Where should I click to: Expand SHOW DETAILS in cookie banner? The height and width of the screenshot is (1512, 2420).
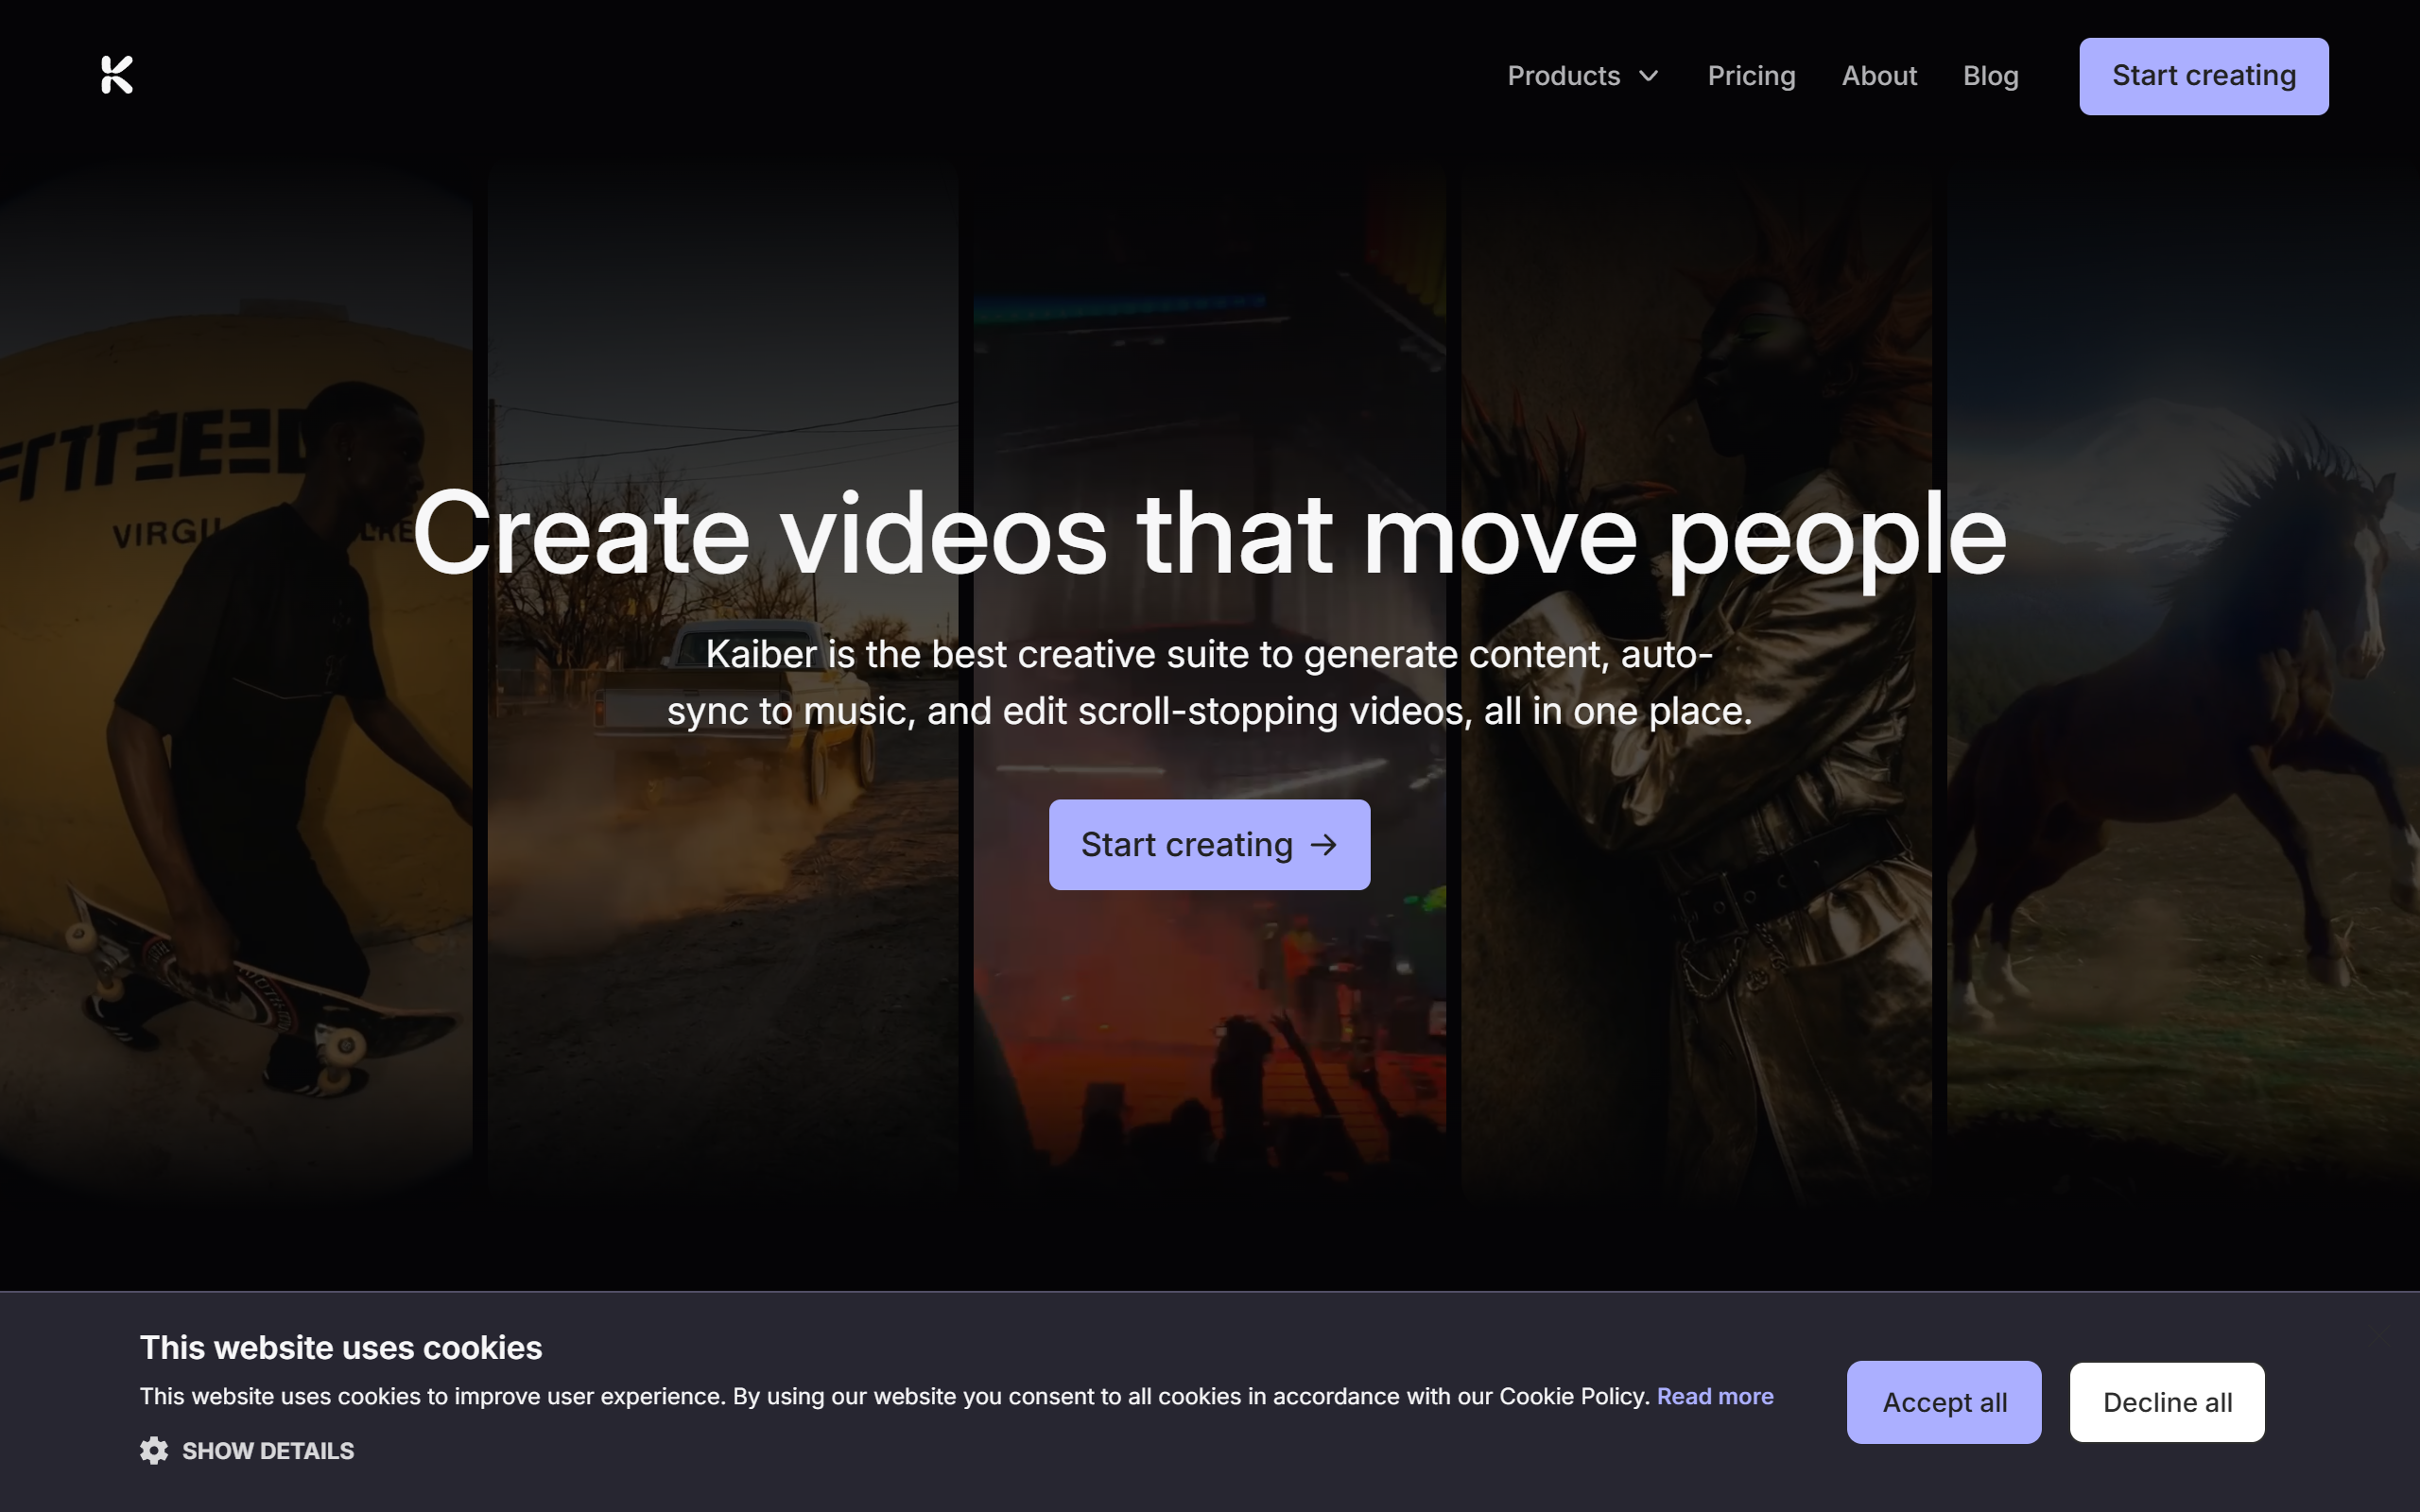click(247, 1450)
